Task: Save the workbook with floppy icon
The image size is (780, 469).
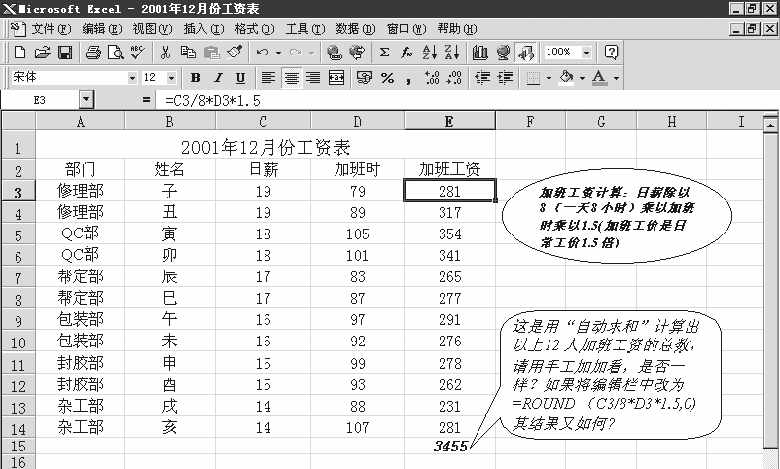Action: click(x=65, y=52)
